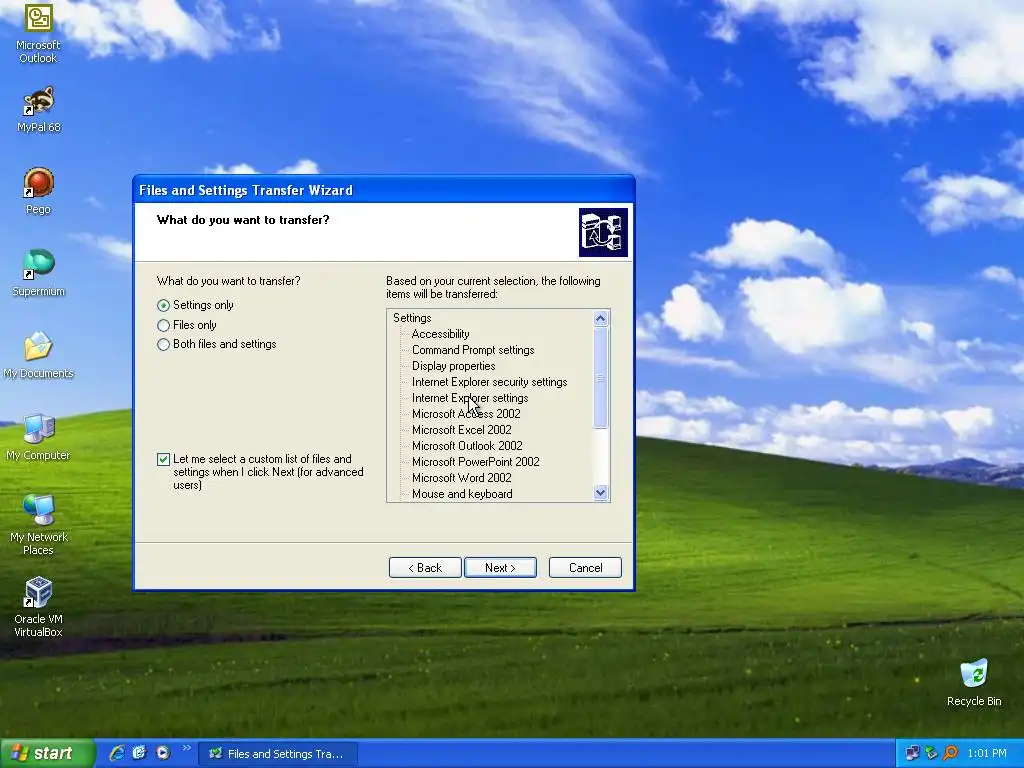Select Microsoft Outlook 2002 in the list
This screenshot has width=1024, height=768.
(467, 446)
